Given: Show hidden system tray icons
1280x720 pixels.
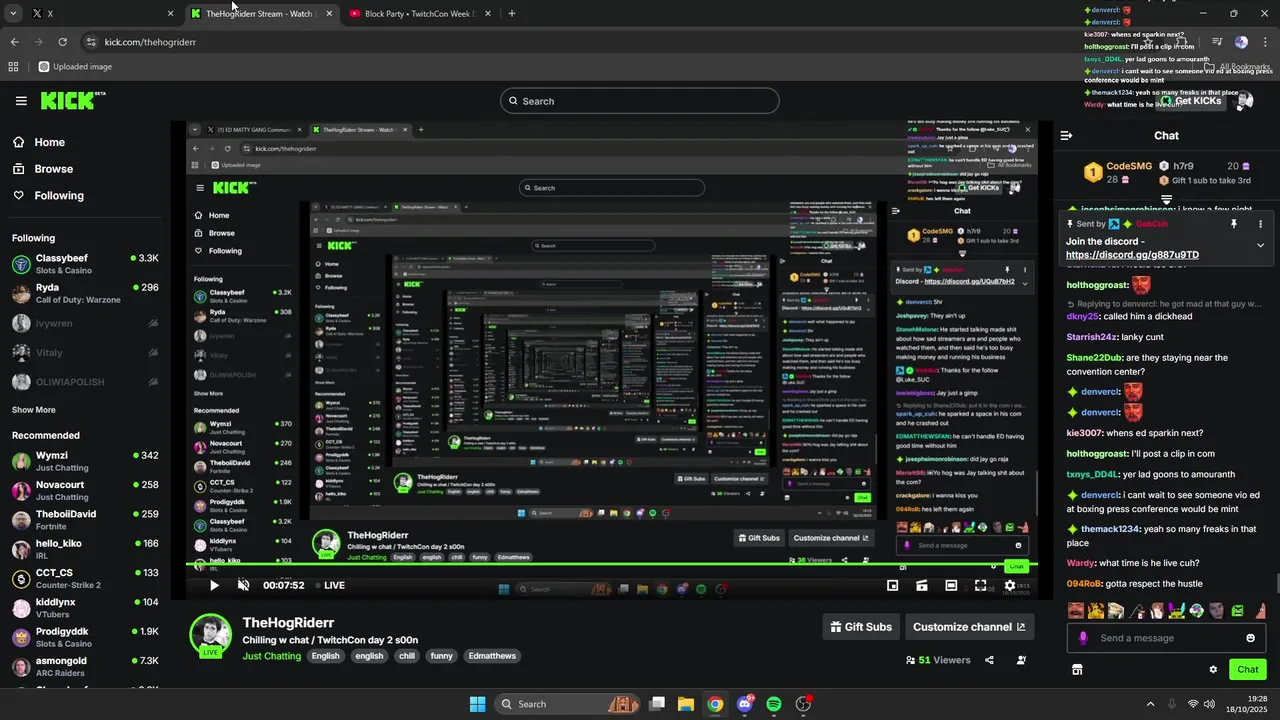Looking at the screenshot, I should [1150, 704].
